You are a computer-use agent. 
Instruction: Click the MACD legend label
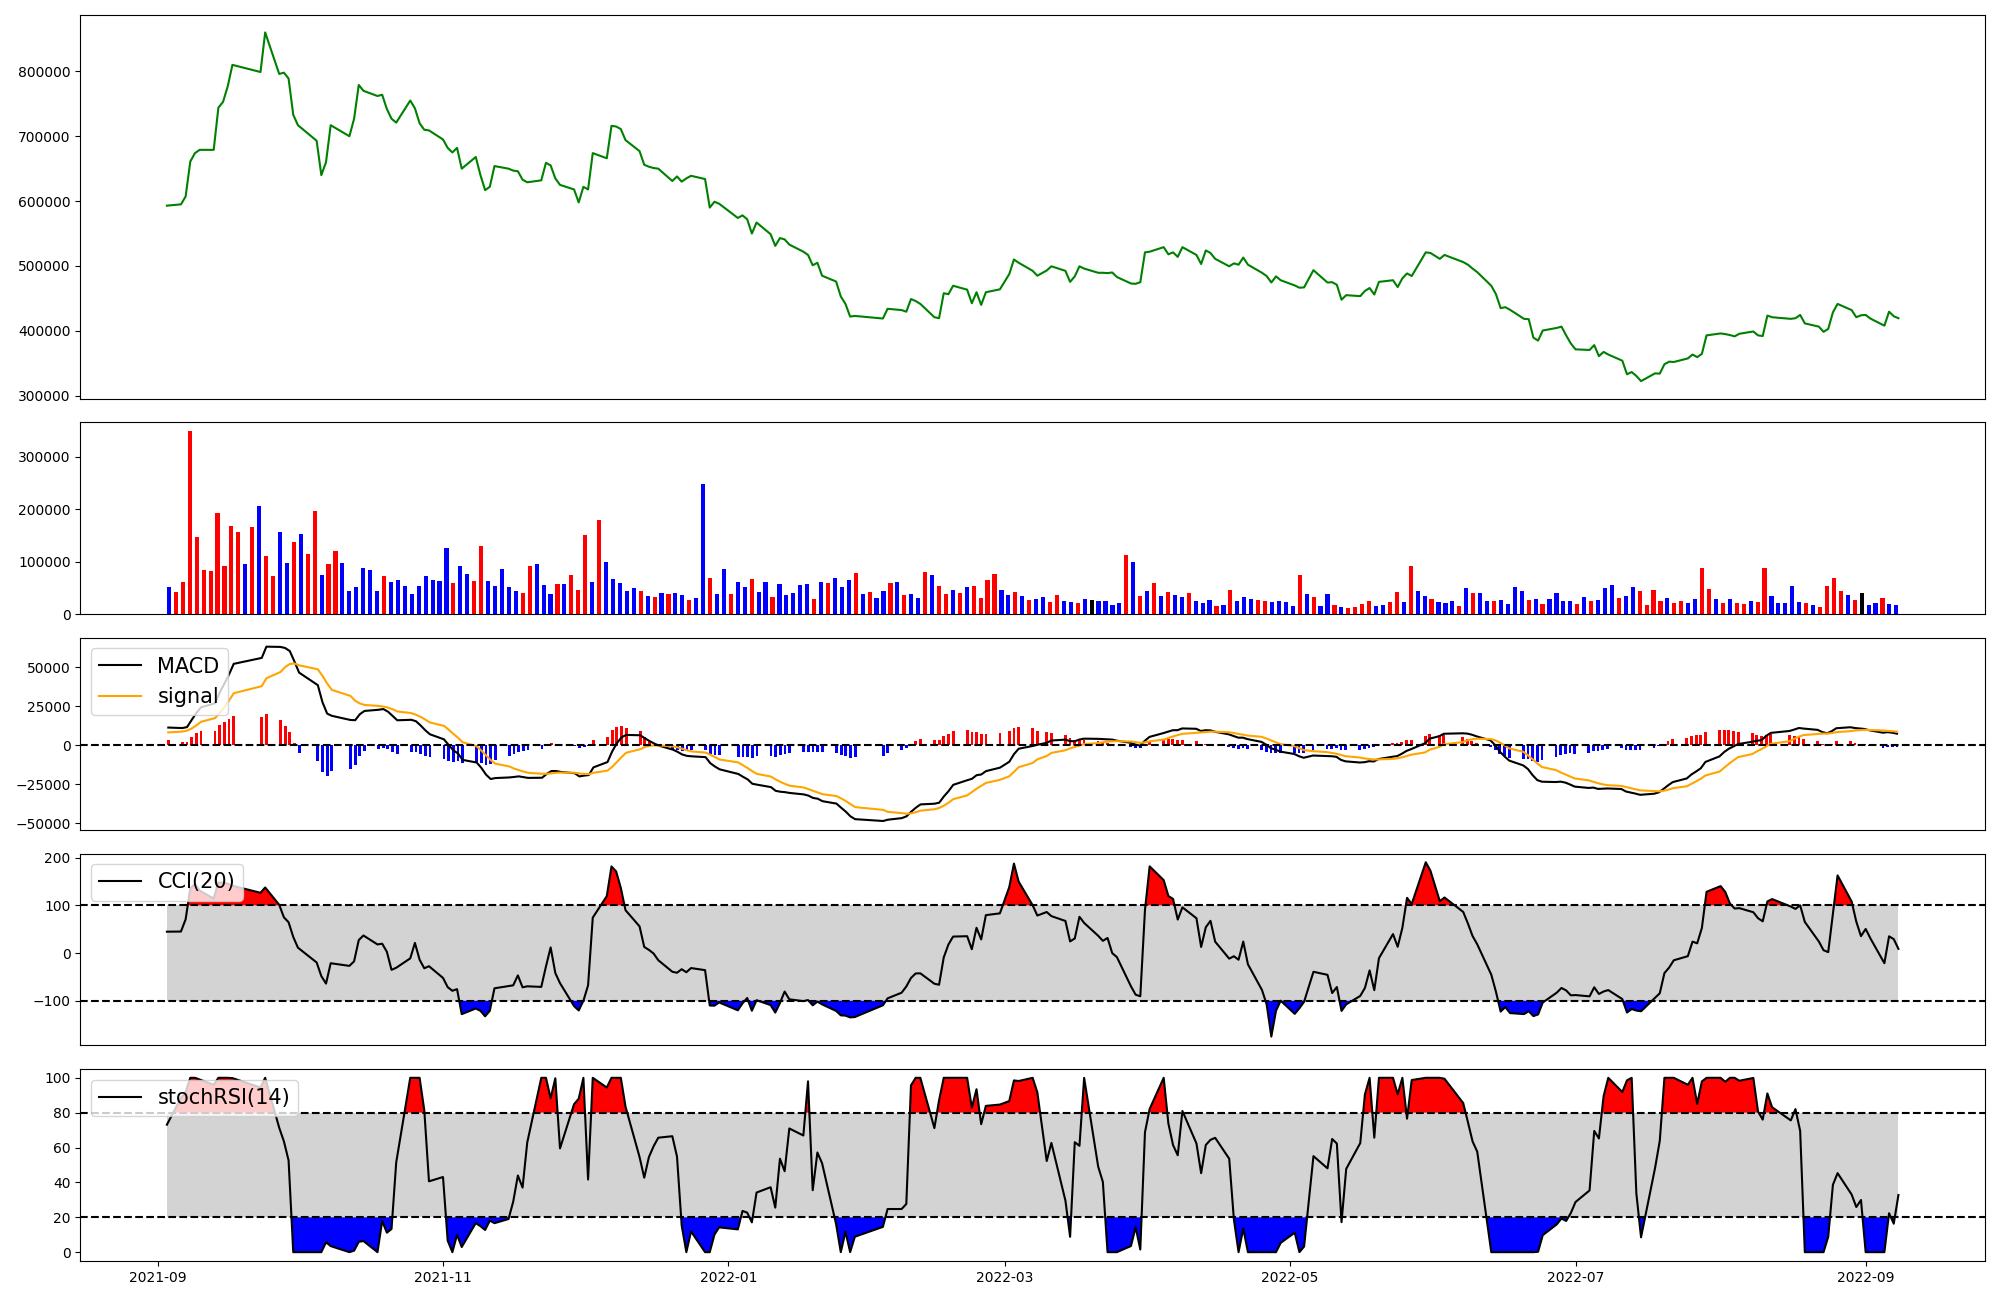(187, 666)
